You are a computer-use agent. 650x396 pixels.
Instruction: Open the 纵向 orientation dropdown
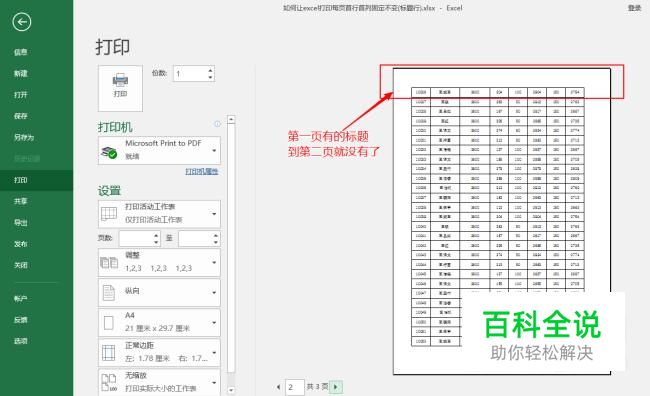(160, 292)
